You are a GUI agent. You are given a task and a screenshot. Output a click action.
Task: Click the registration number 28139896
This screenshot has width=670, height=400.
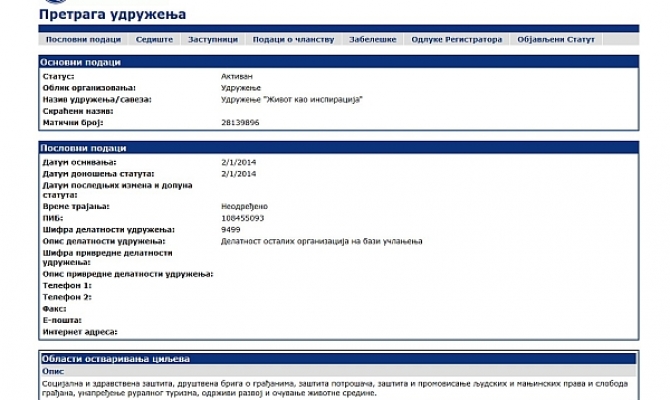(240, 122)
